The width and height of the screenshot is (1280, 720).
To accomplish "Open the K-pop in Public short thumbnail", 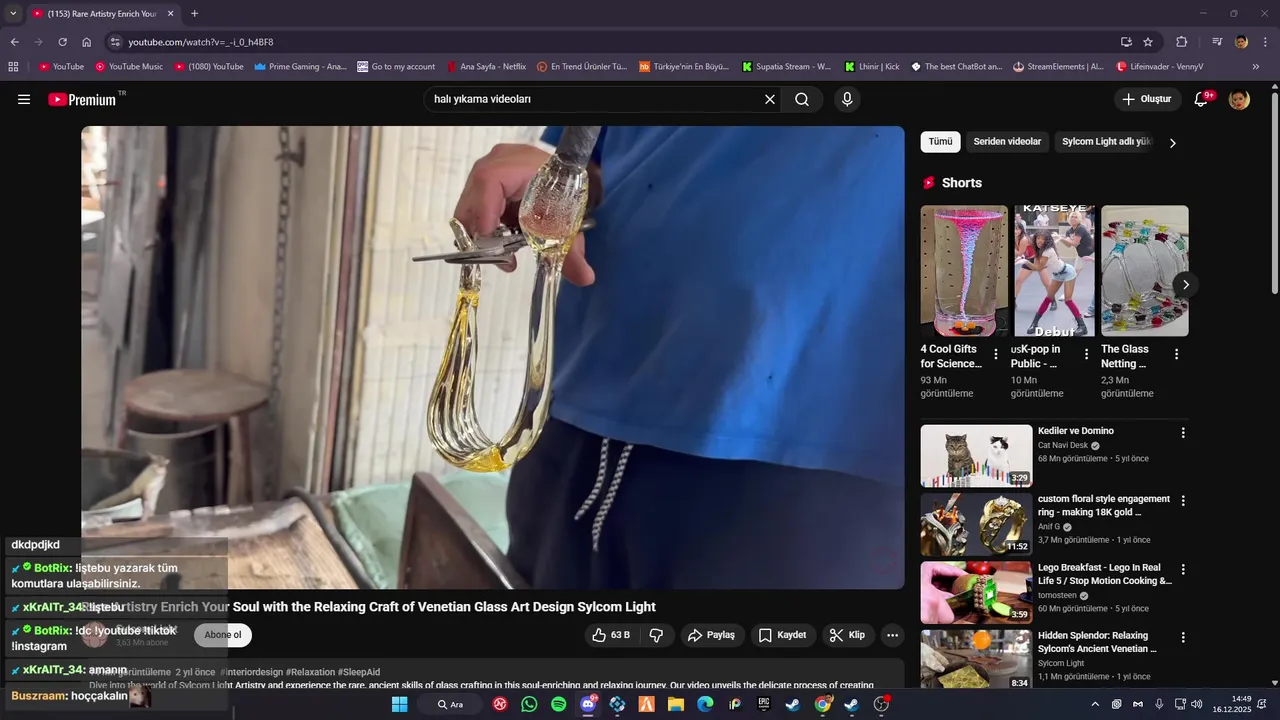I will pos(1054,271).
